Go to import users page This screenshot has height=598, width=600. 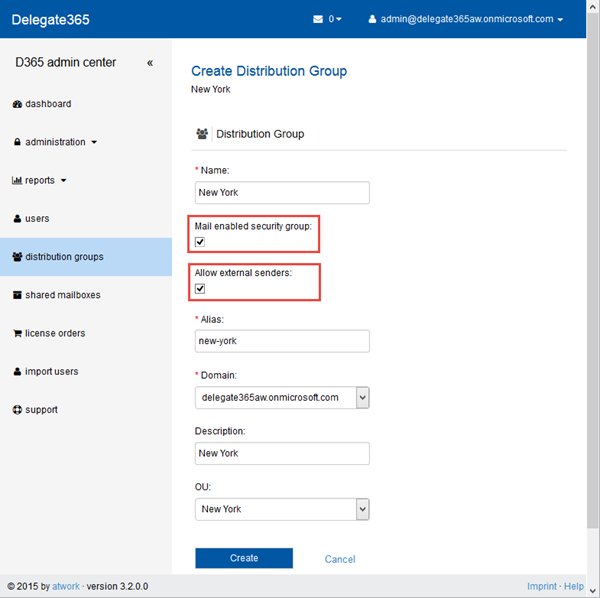click(51, 372)
